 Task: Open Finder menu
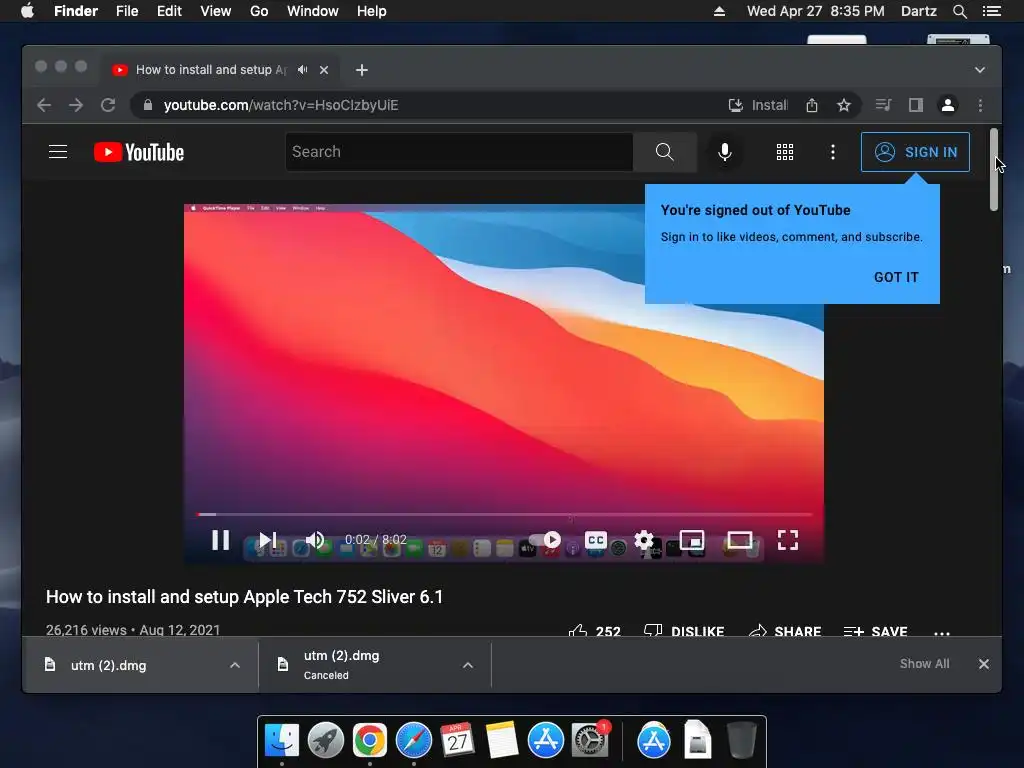click(76, 11)
